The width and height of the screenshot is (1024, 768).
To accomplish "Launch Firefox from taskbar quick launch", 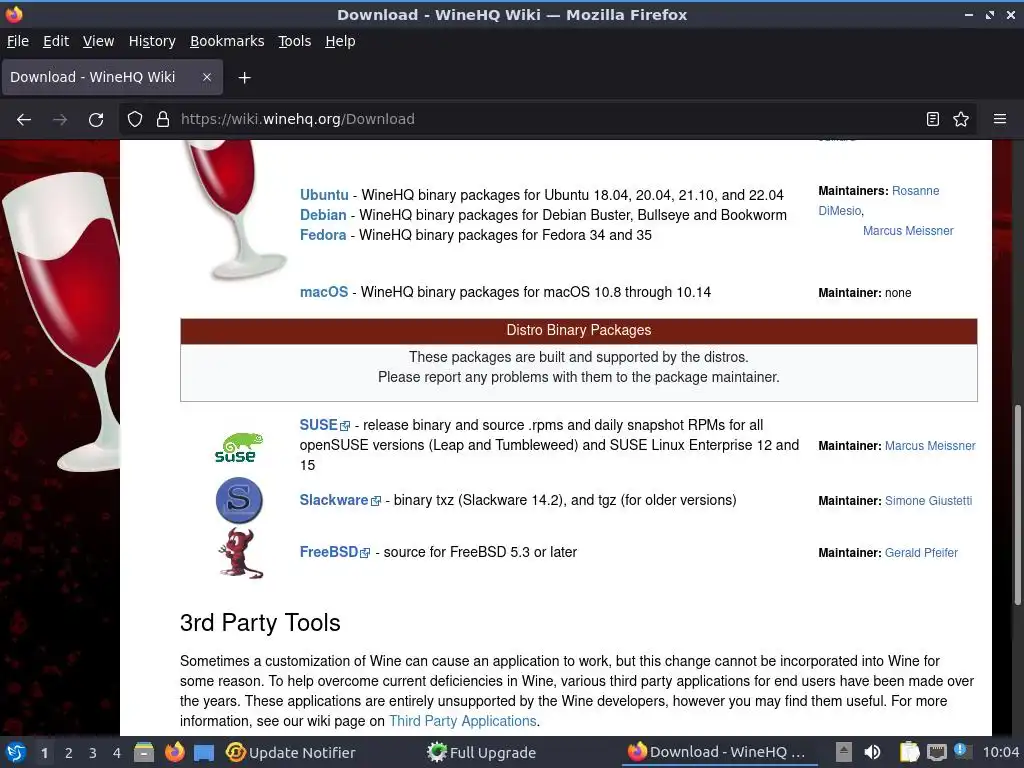I will click(174, 752).
